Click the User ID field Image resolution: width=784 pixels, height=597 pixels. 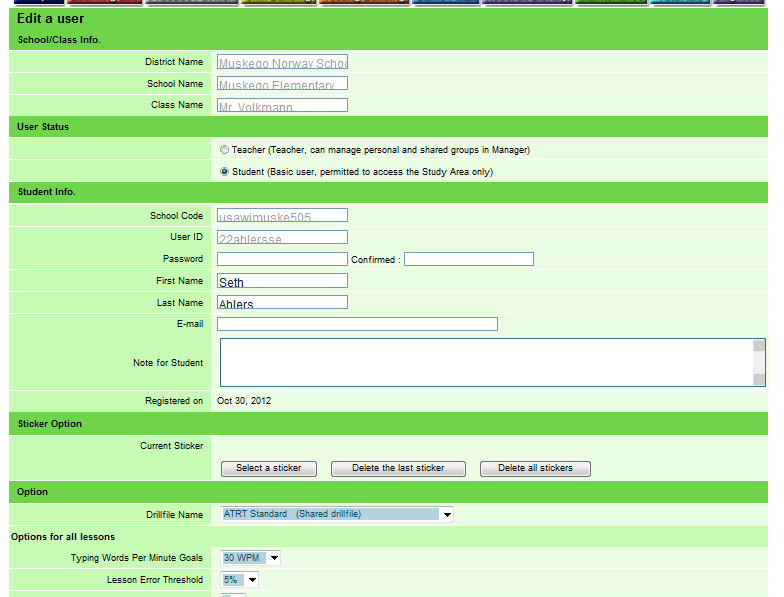pyautogui.click(x=282, y=237)
